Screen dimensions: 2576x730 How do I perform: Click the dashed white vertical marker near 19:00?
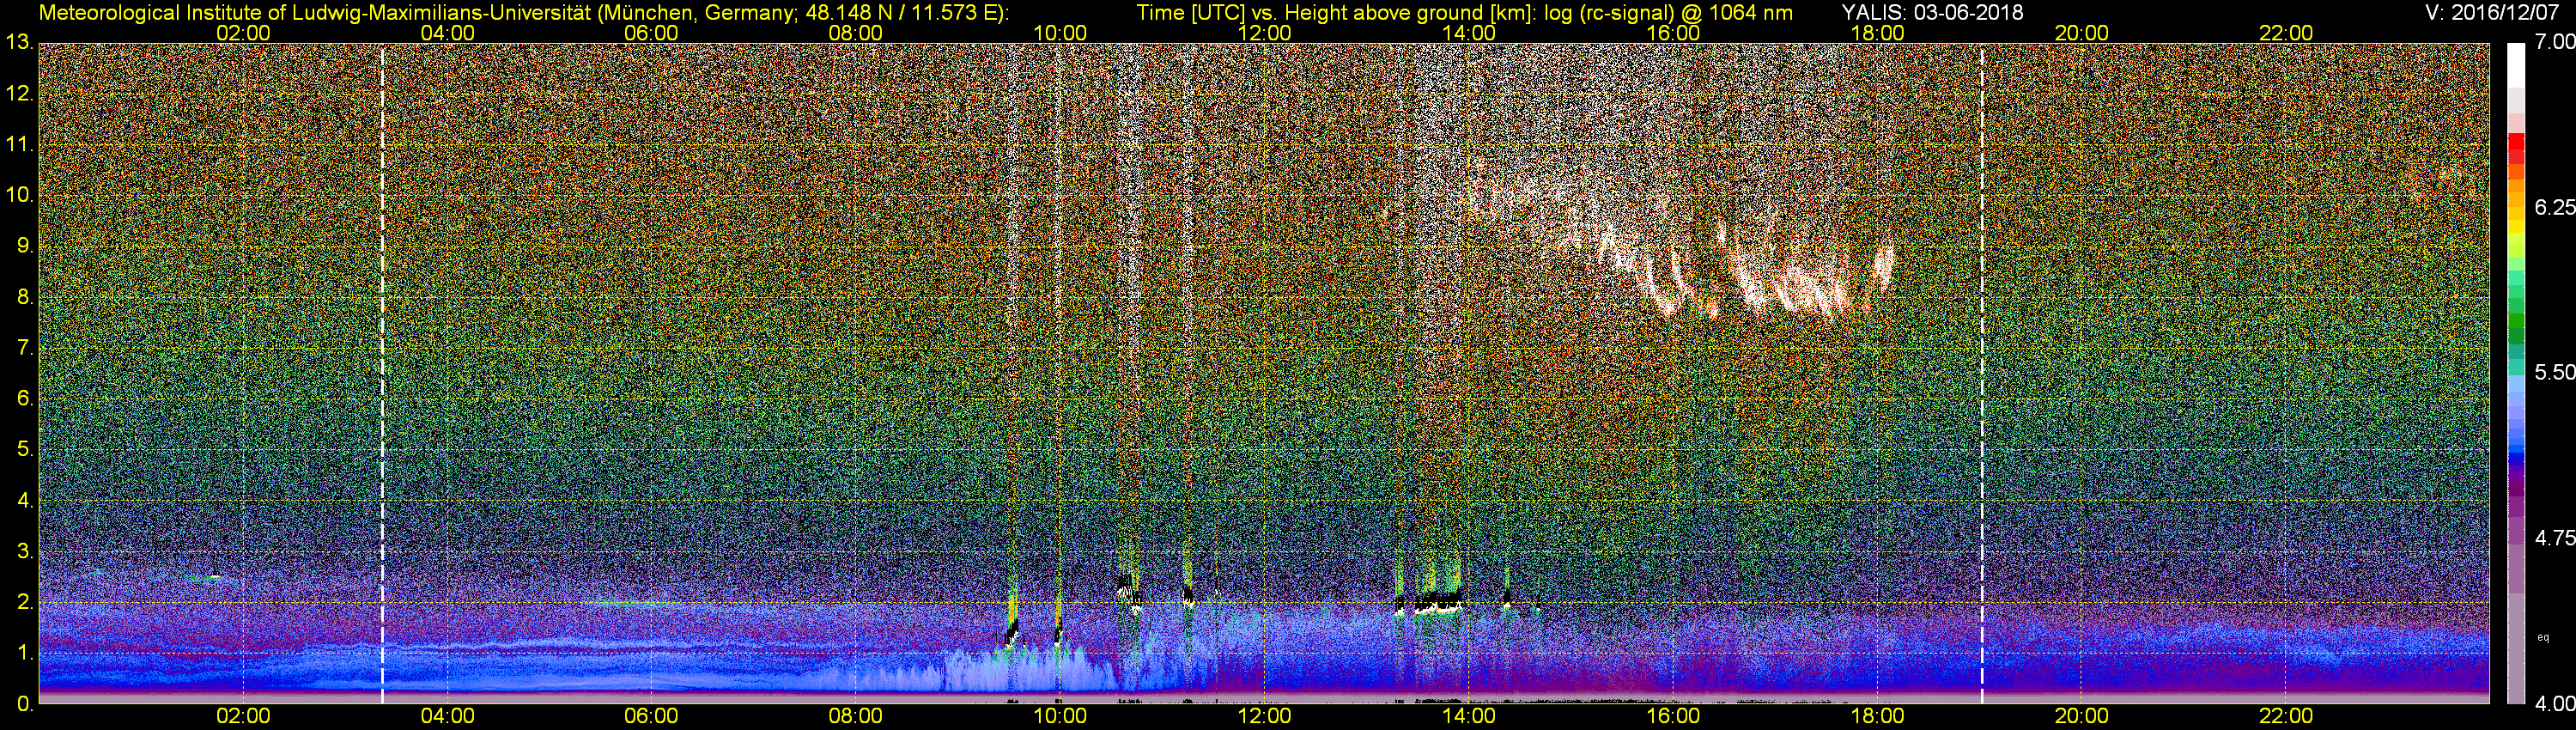click(1981, 373)
